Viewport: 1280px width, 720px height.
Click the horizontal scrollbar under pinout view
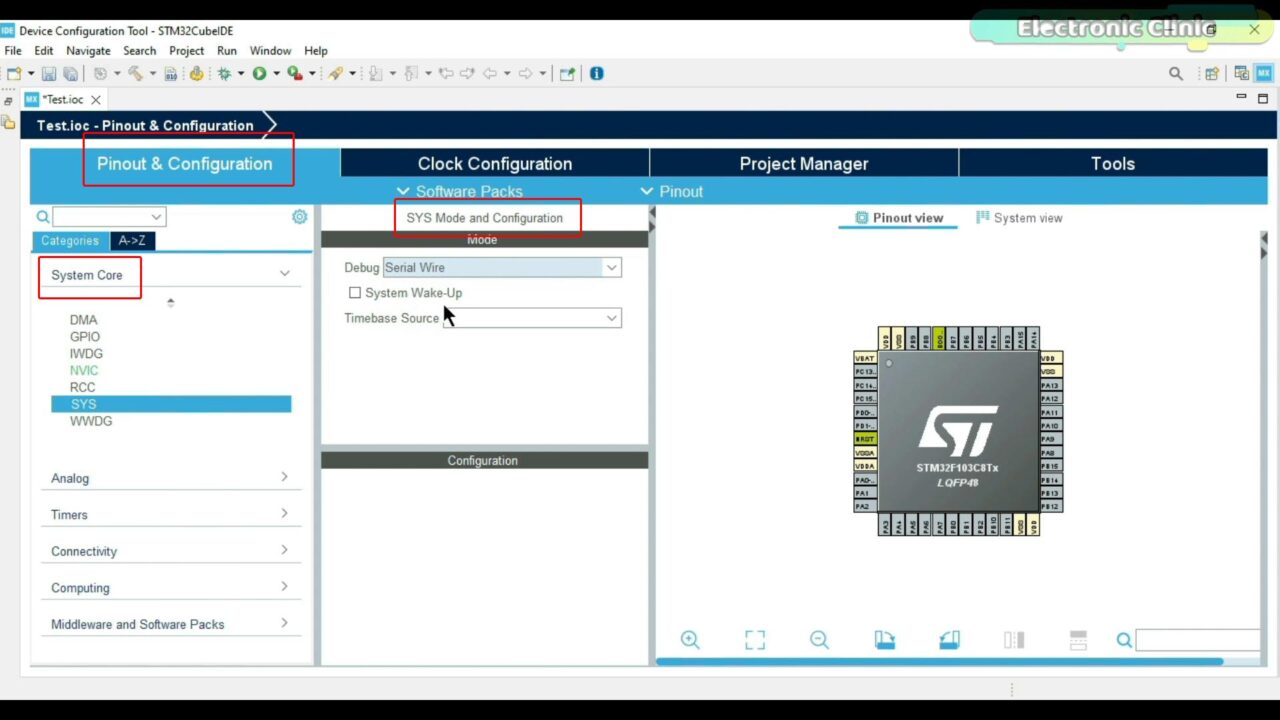tap(939, 661)
